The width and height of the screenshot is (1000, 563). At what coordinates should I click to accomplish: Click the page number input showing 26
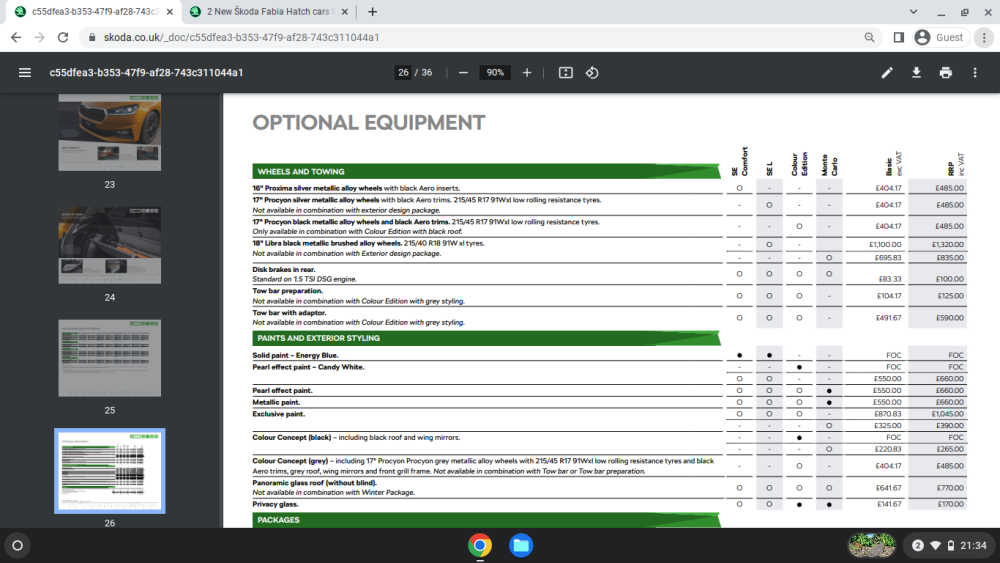click(x=402, y=73)
